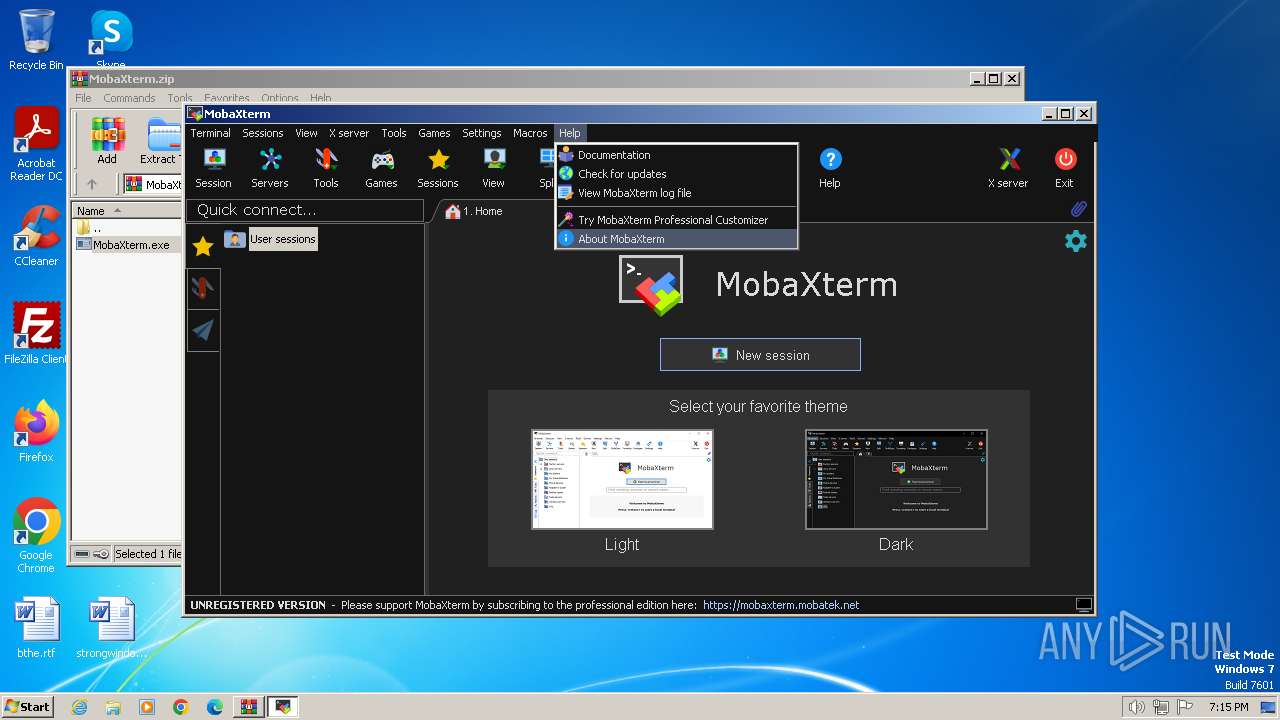This screenshot has height=720, width=1280.
Task: Open Chrome from the taskbar
Action: 181,707
